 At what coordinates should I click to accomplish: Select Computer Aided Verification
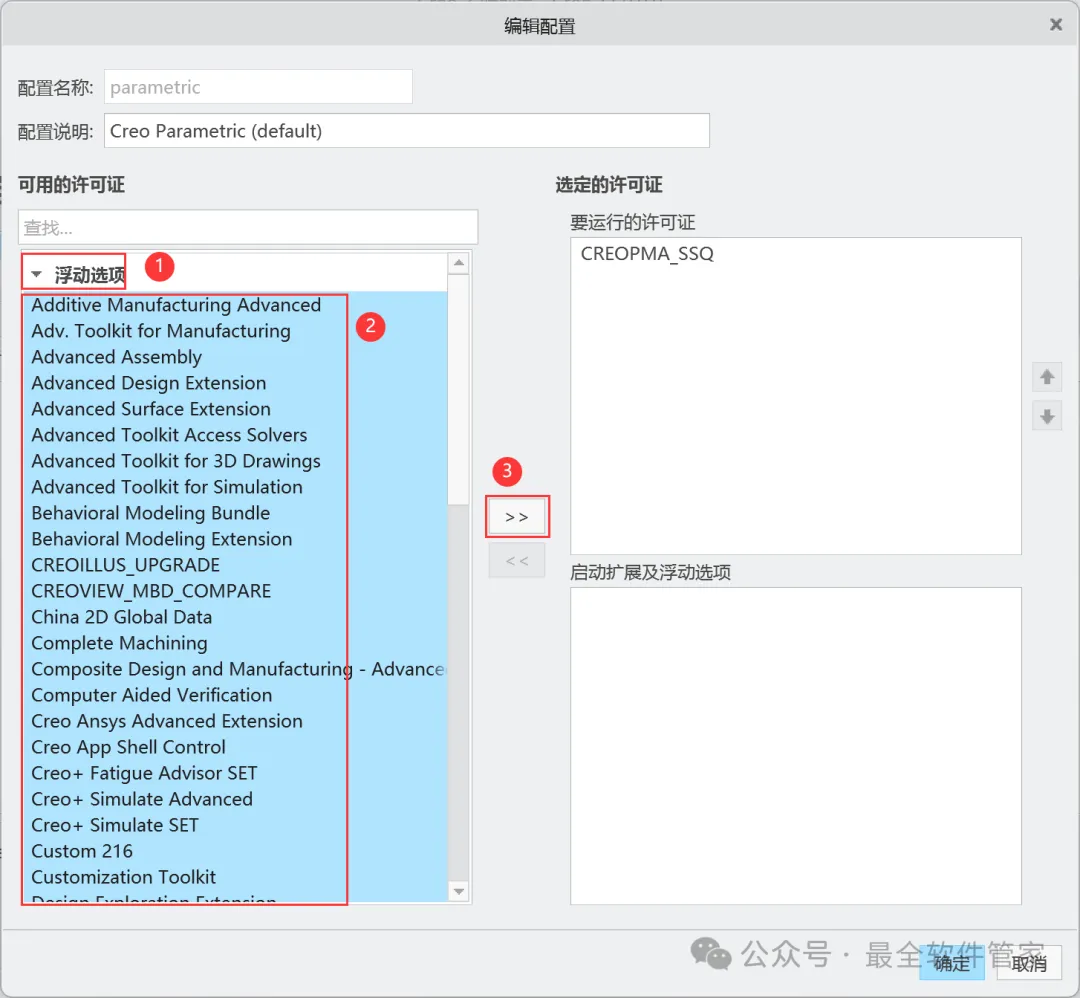235,695
